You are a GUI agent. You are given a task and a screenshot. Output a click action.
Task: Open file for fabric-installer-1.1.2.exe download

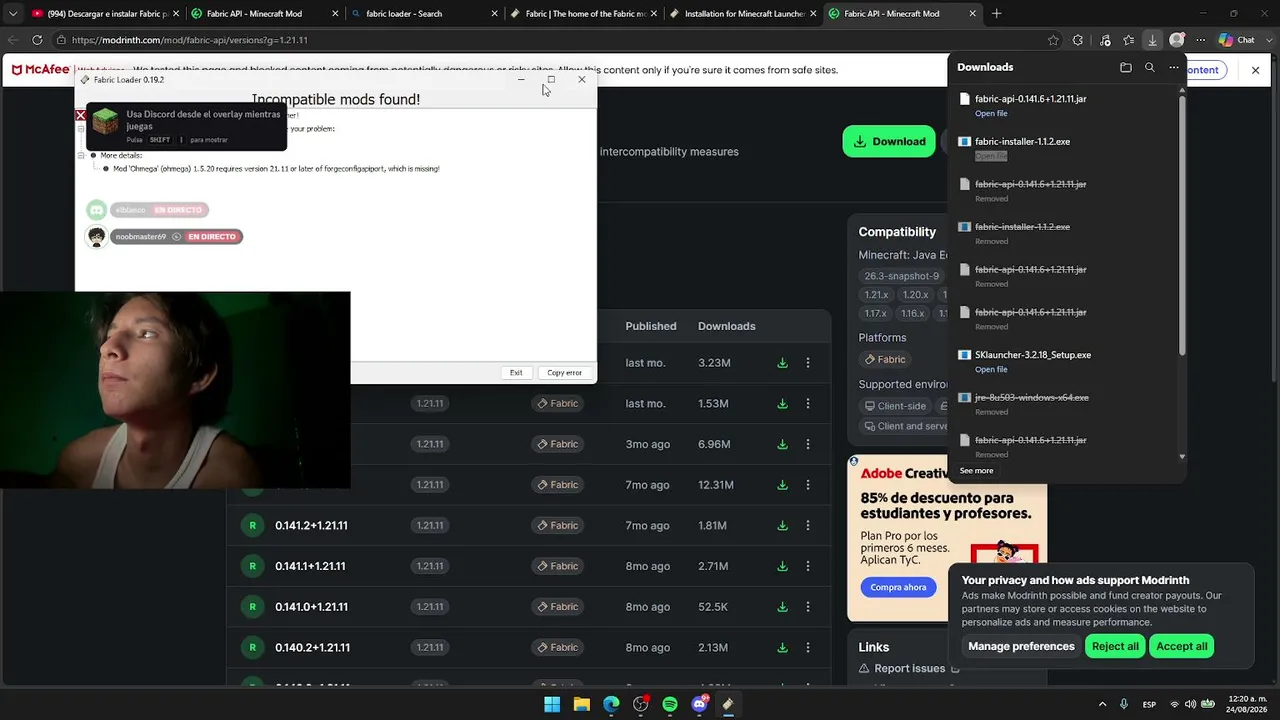click(x=991, y=156)
